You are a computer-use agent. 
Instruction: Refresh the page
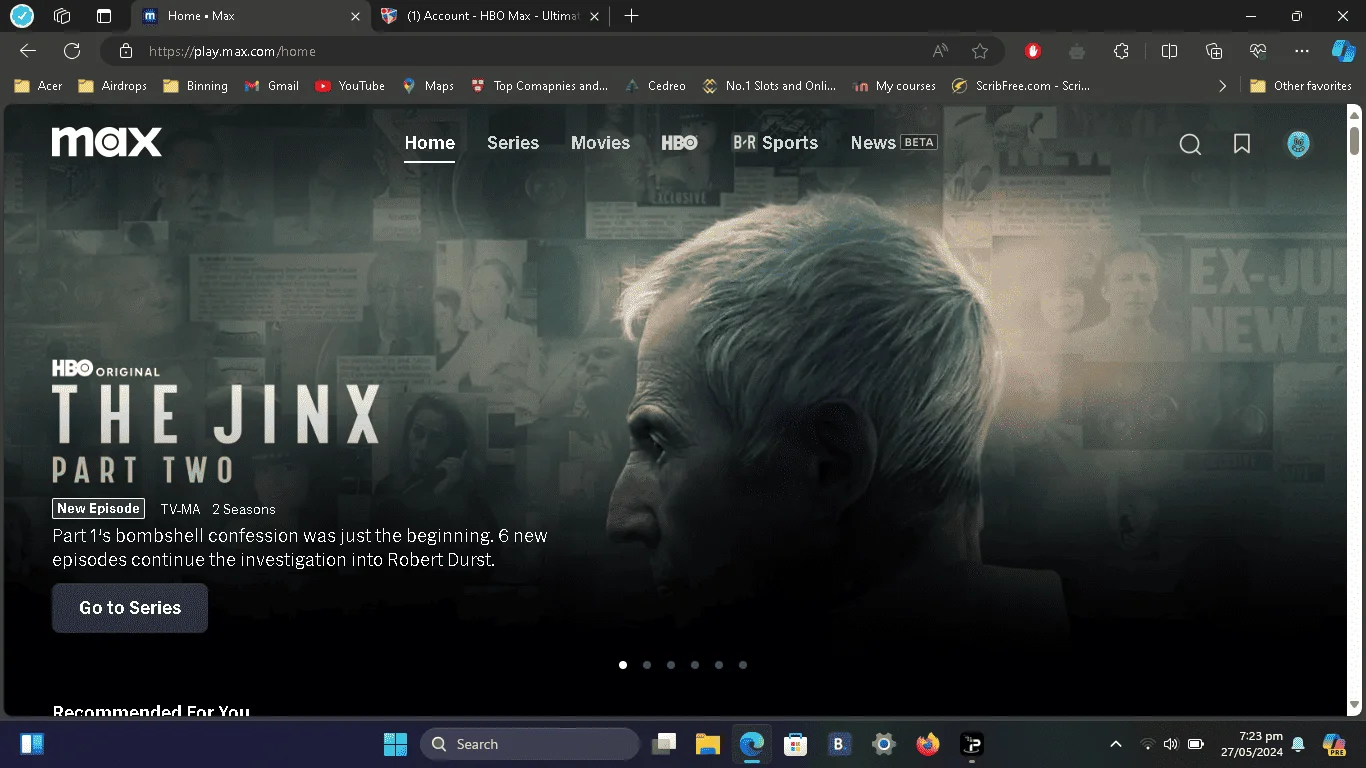click(72, 51)
